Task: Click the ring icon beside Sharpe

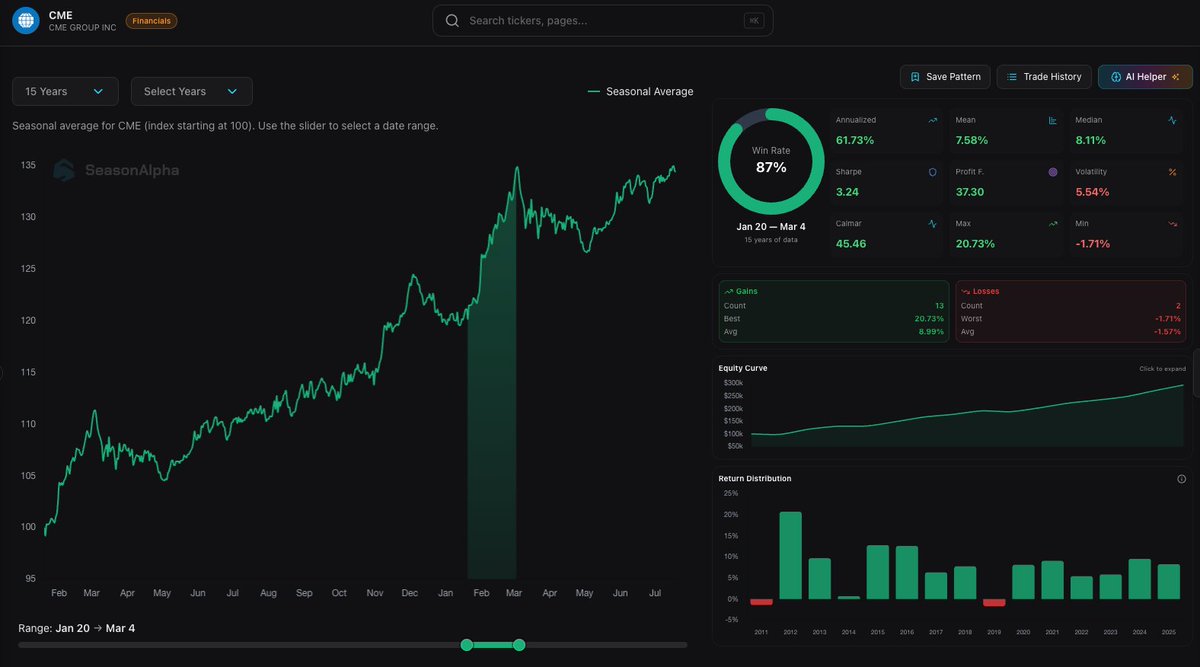Action: [x=931, y=172]
